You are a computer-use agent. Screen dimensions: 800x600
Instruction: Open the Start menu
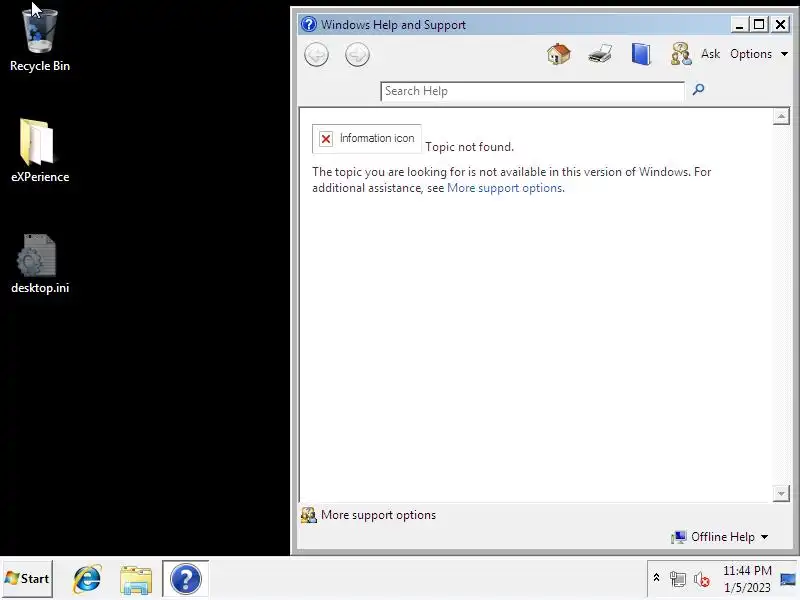[27, 579]
